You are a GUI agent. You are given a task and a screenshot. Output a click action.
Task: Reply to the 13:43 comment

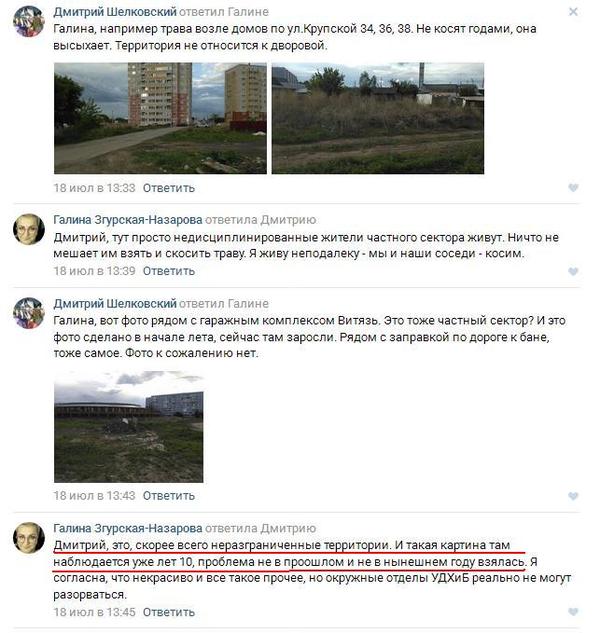(x=169, y=496)
